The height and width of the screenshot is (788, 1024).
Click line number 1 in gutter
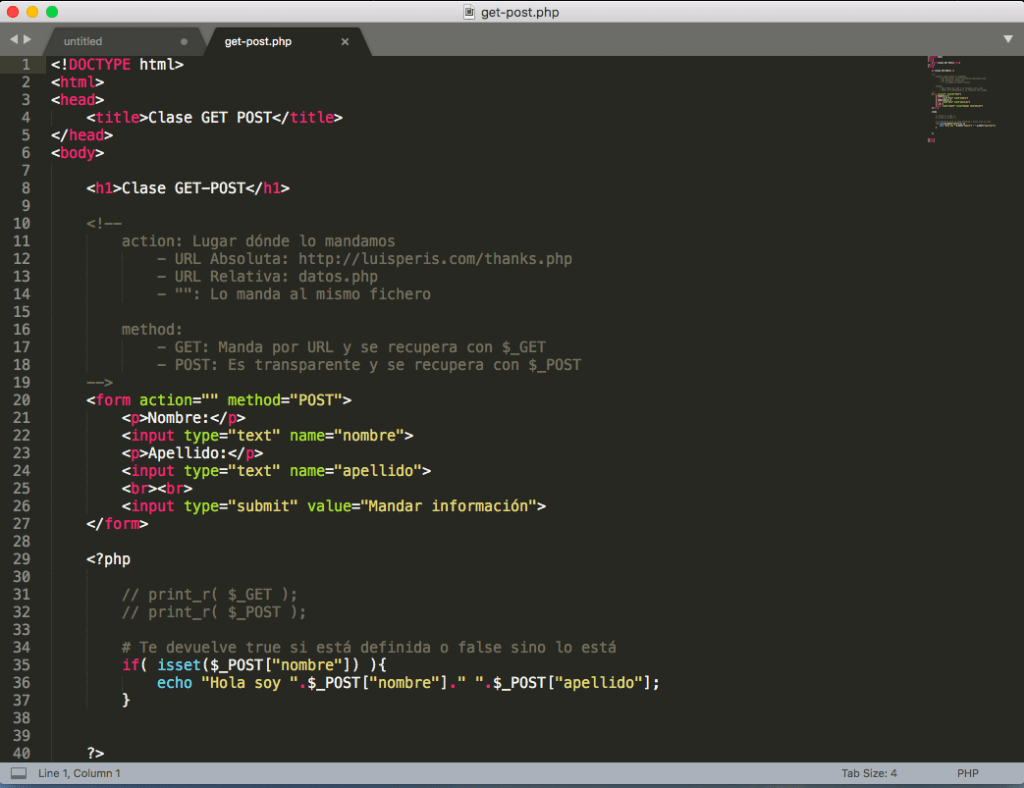pos(26,65)
